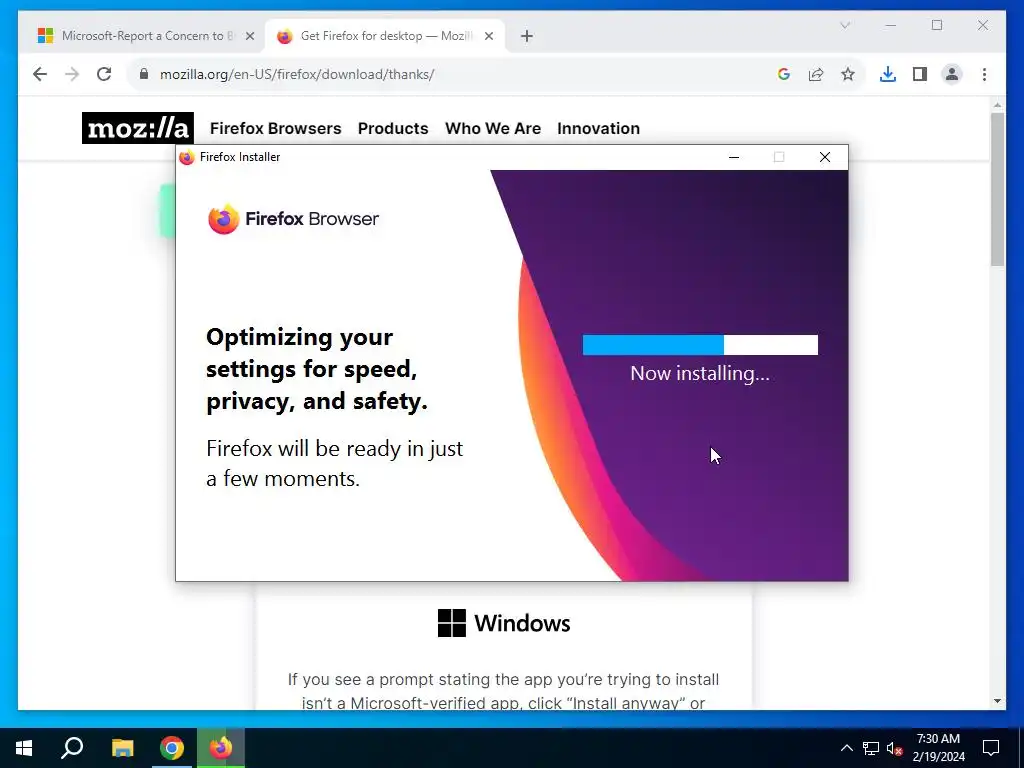Reload the Mozilla page
Viewport: 1024px width, 768px height.
click(104, 74)
